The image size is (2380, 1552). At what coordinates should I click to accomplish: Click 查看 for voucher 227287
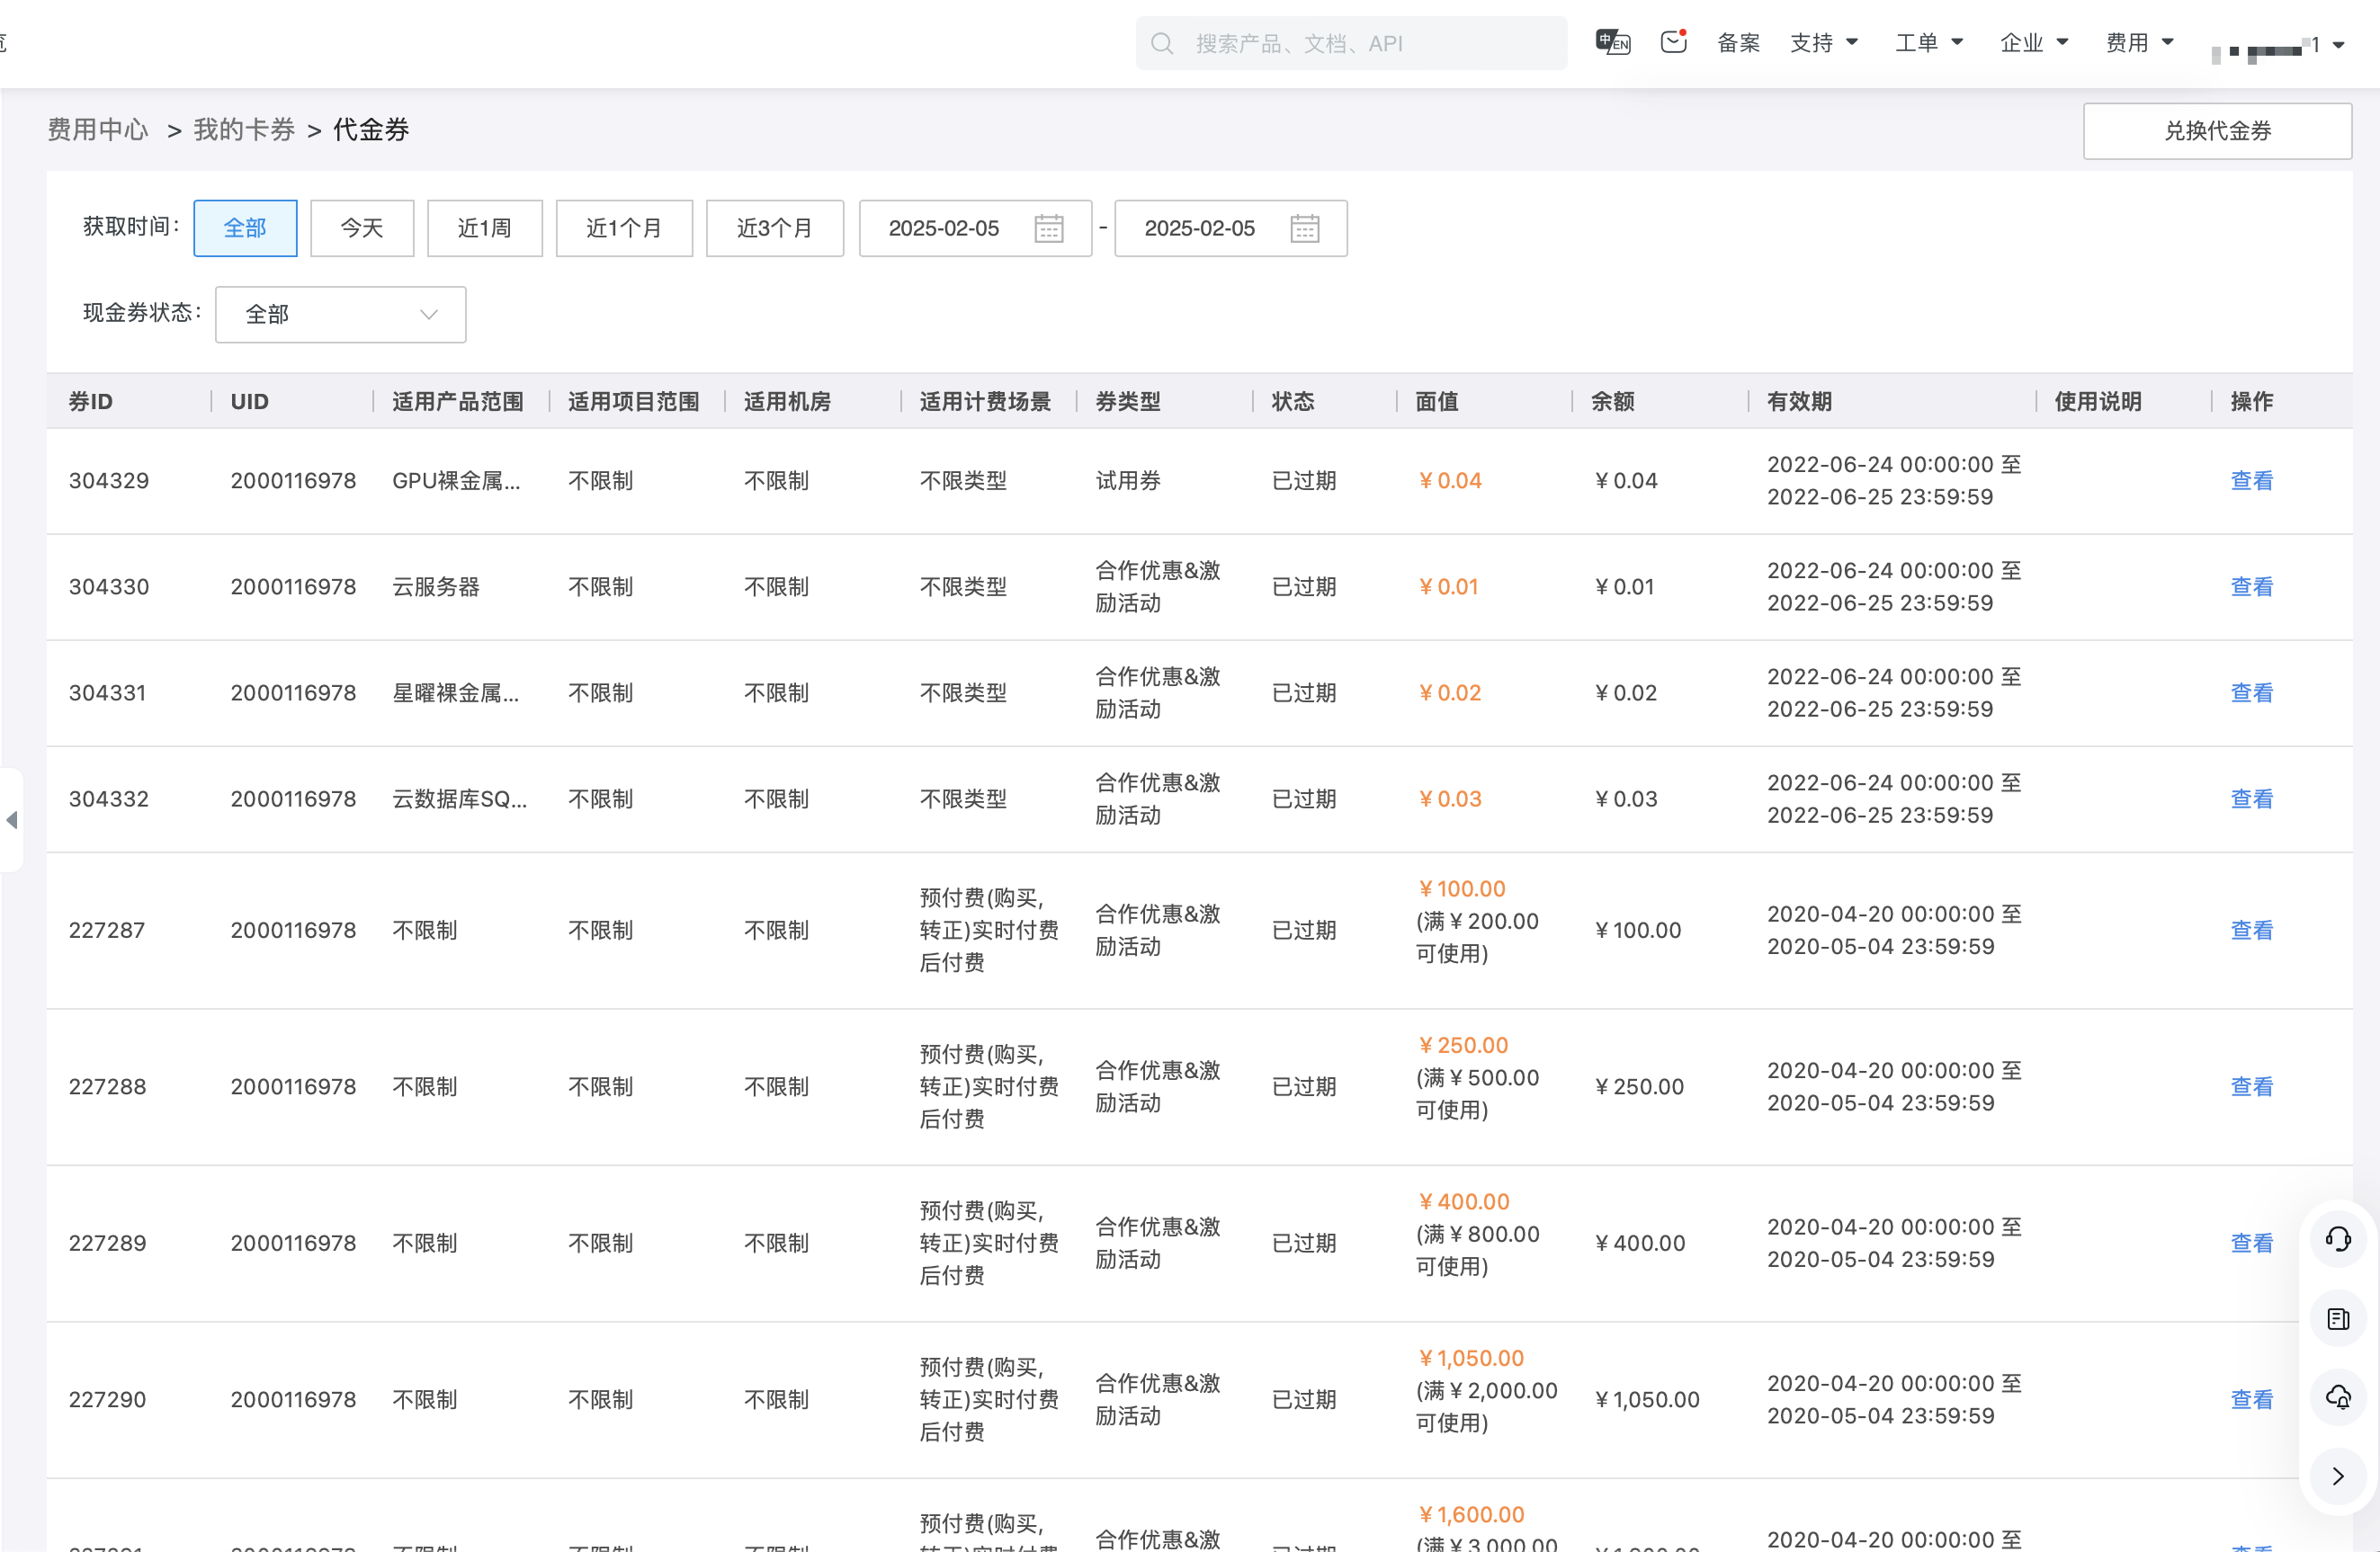click(x=2251, y=931)
